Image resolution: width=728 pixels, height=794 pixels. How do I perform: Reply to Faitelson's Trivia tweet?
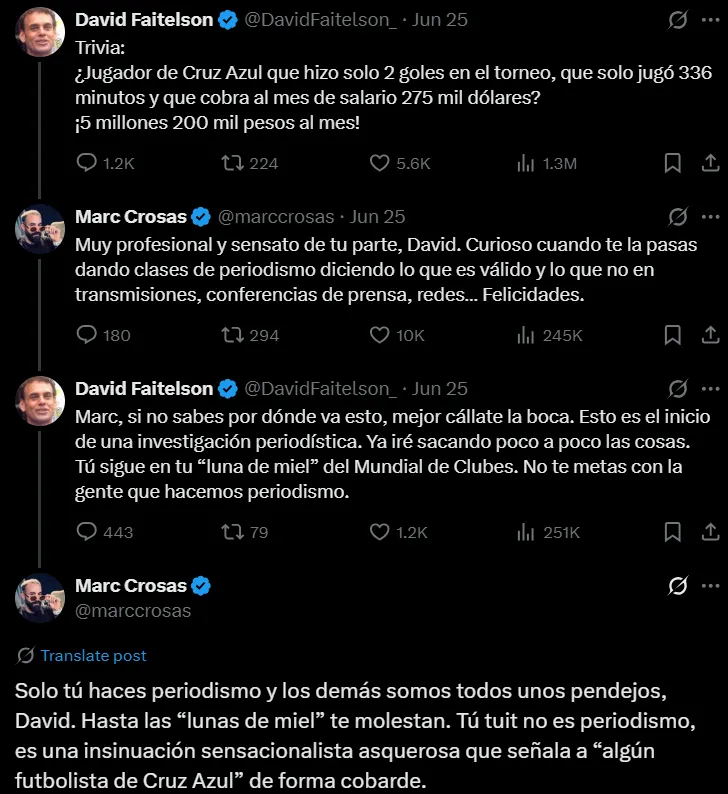click(x=87, y=163)
